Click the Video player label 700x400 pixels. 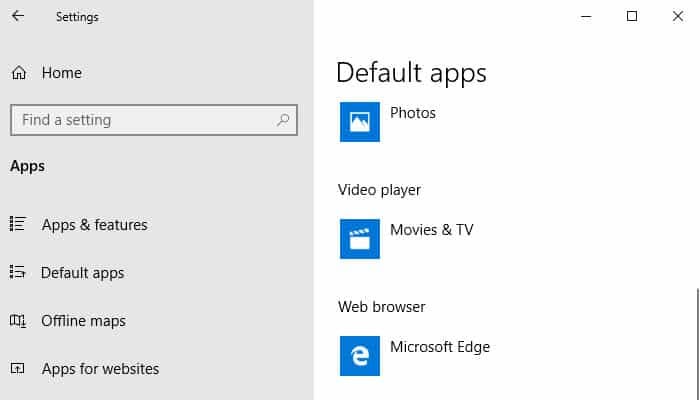point(379,190)
